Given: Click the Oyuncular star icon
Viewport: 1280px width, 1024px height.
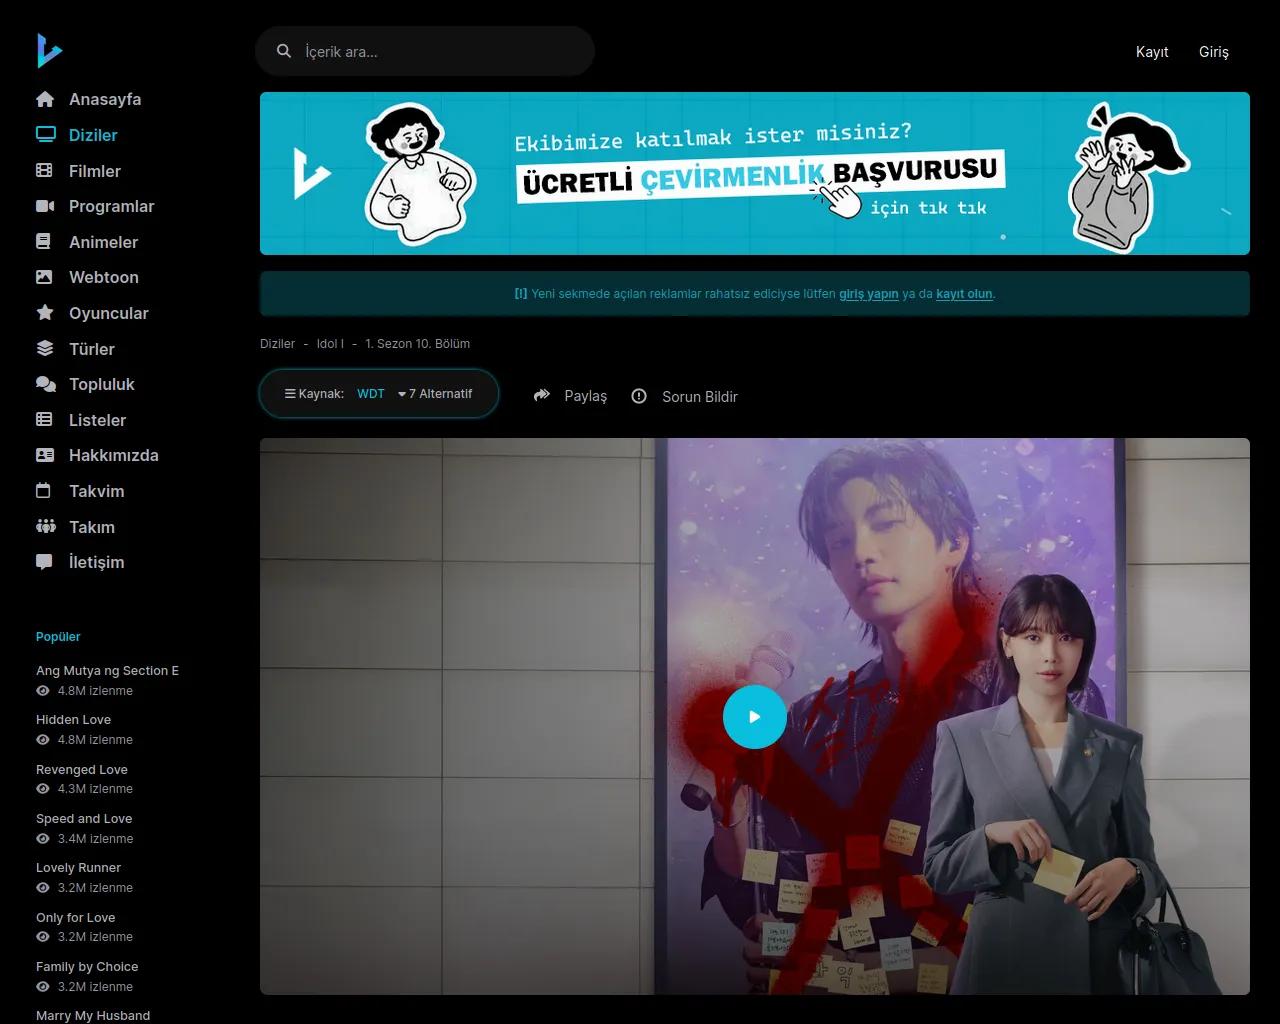Looking at the screenshot, I should tap(45, 313).
